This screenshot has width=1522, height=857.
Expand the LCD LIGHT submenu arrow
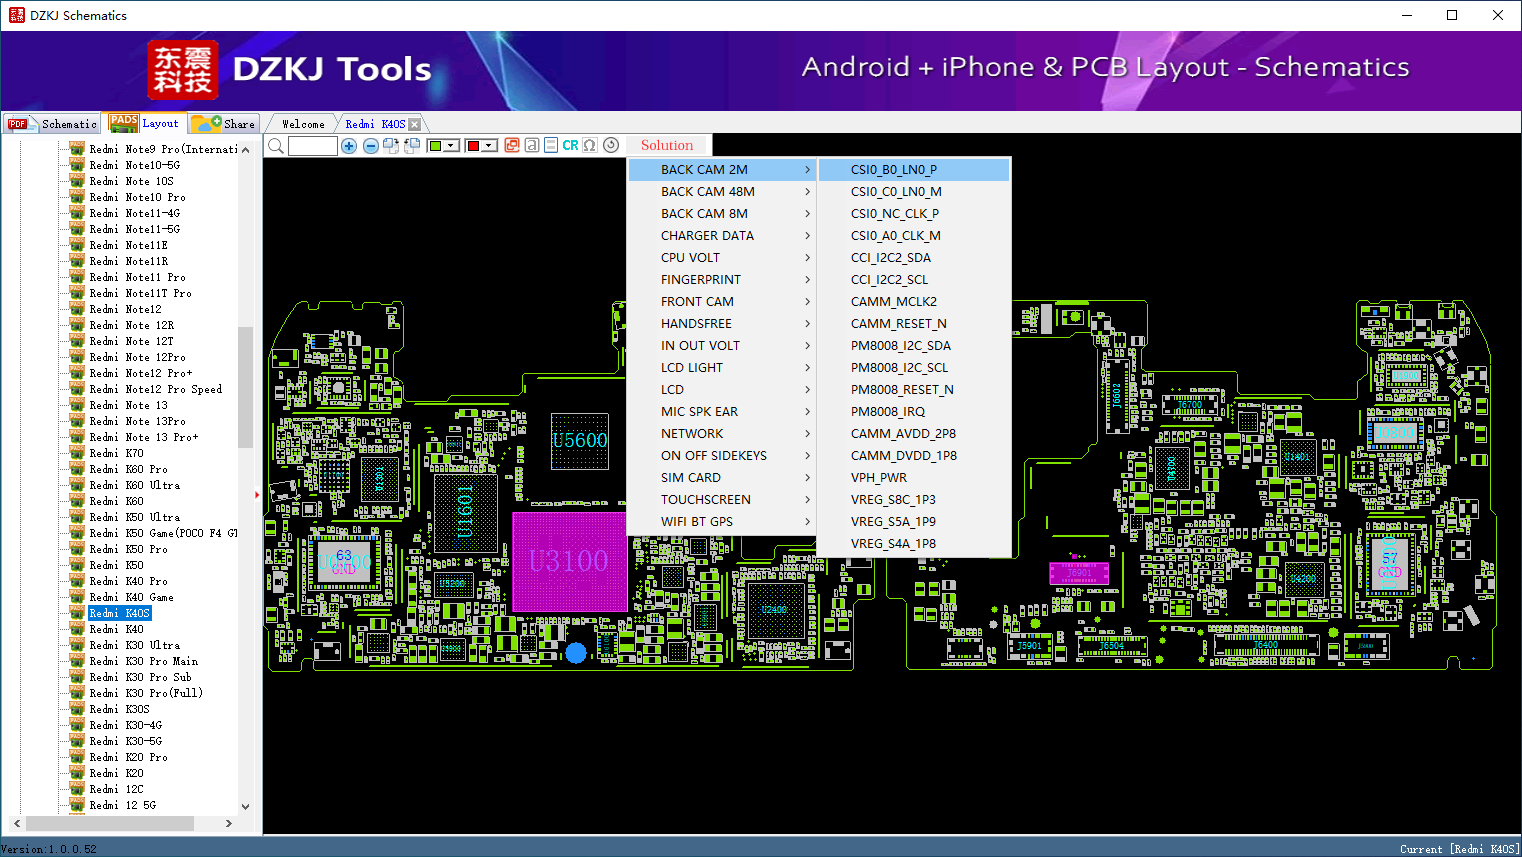807,368
